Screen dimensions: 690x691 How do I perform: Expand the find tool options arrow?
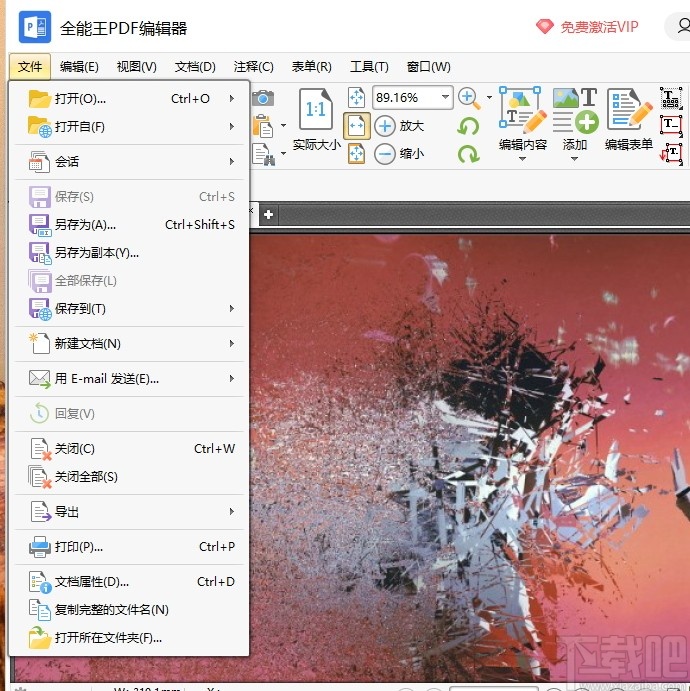click(283, 153)
